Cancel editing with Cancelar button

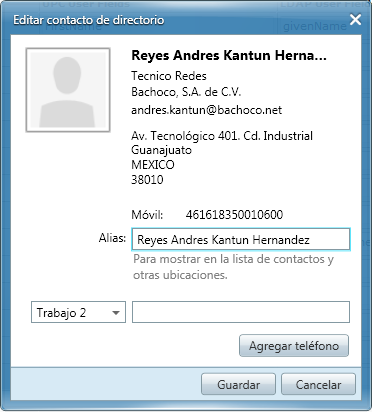pyautogui.click(x=318, y=384)
